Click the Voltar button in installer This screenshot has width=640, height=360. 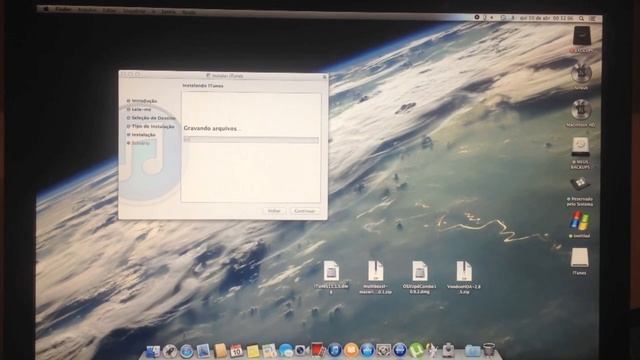pyautogui.click(x=274, y=211)
